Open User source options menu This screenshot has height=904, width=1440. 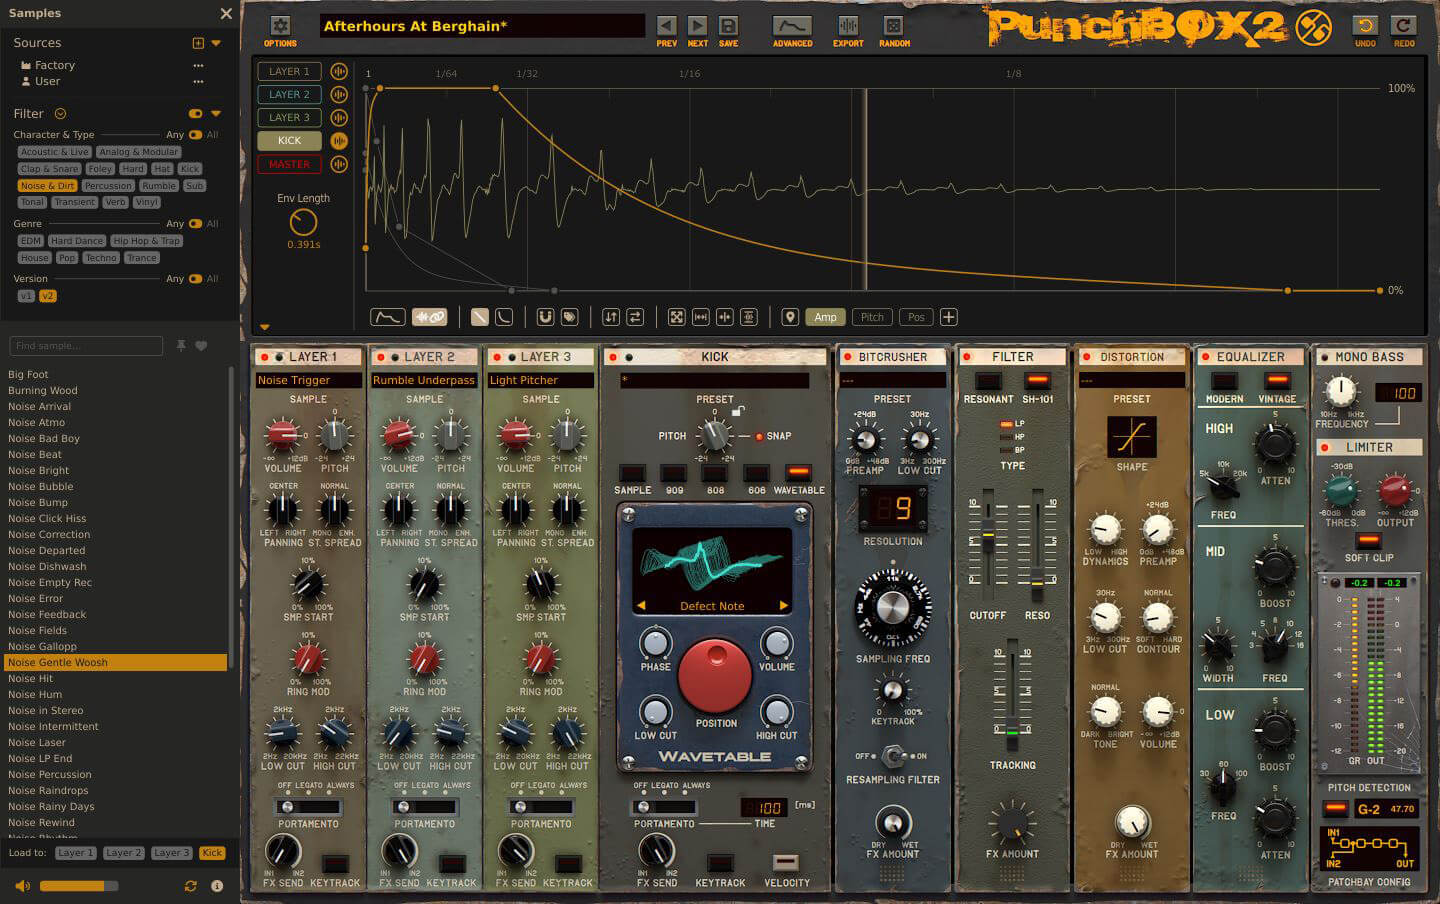[198, 82]
